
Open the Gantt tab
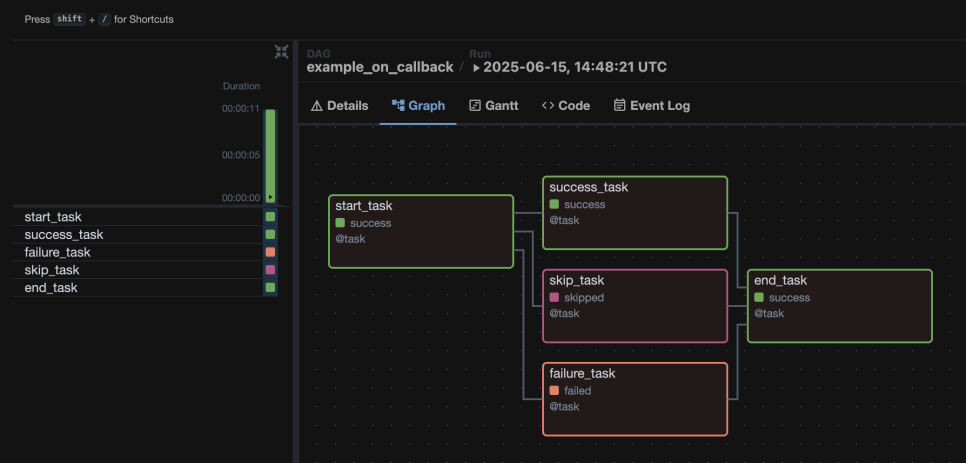tap(493, 105)
